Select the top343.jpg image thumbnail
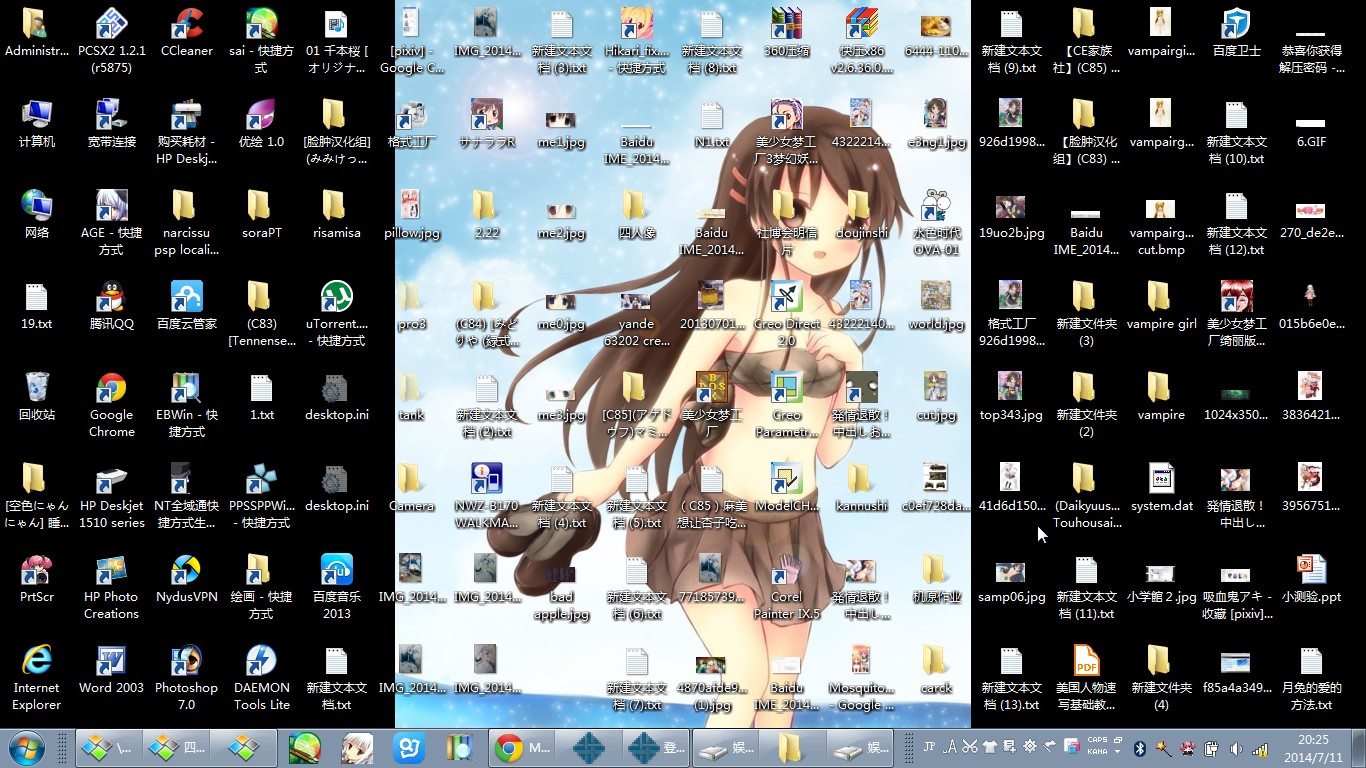Viewport: 1366px width, 768px height. click(1011, 387)
